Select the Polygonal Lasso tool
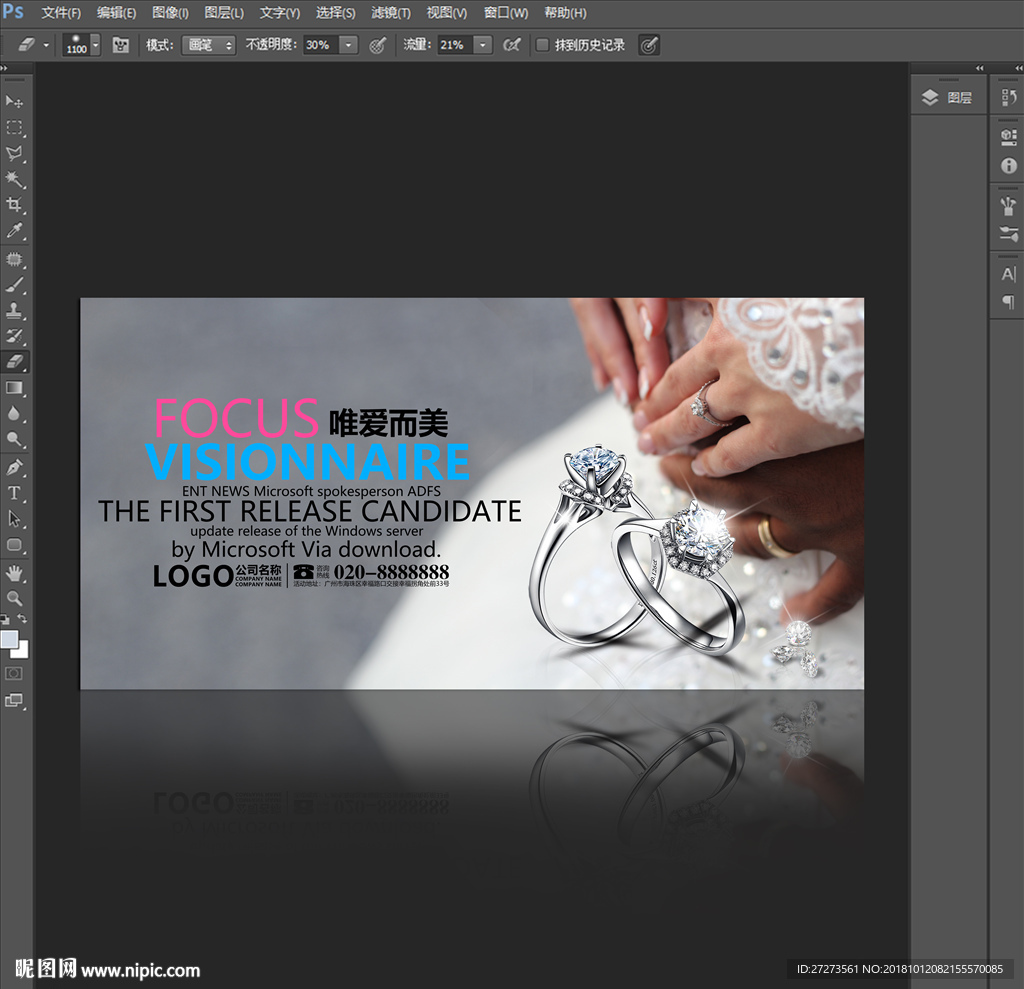 [14, 154]
